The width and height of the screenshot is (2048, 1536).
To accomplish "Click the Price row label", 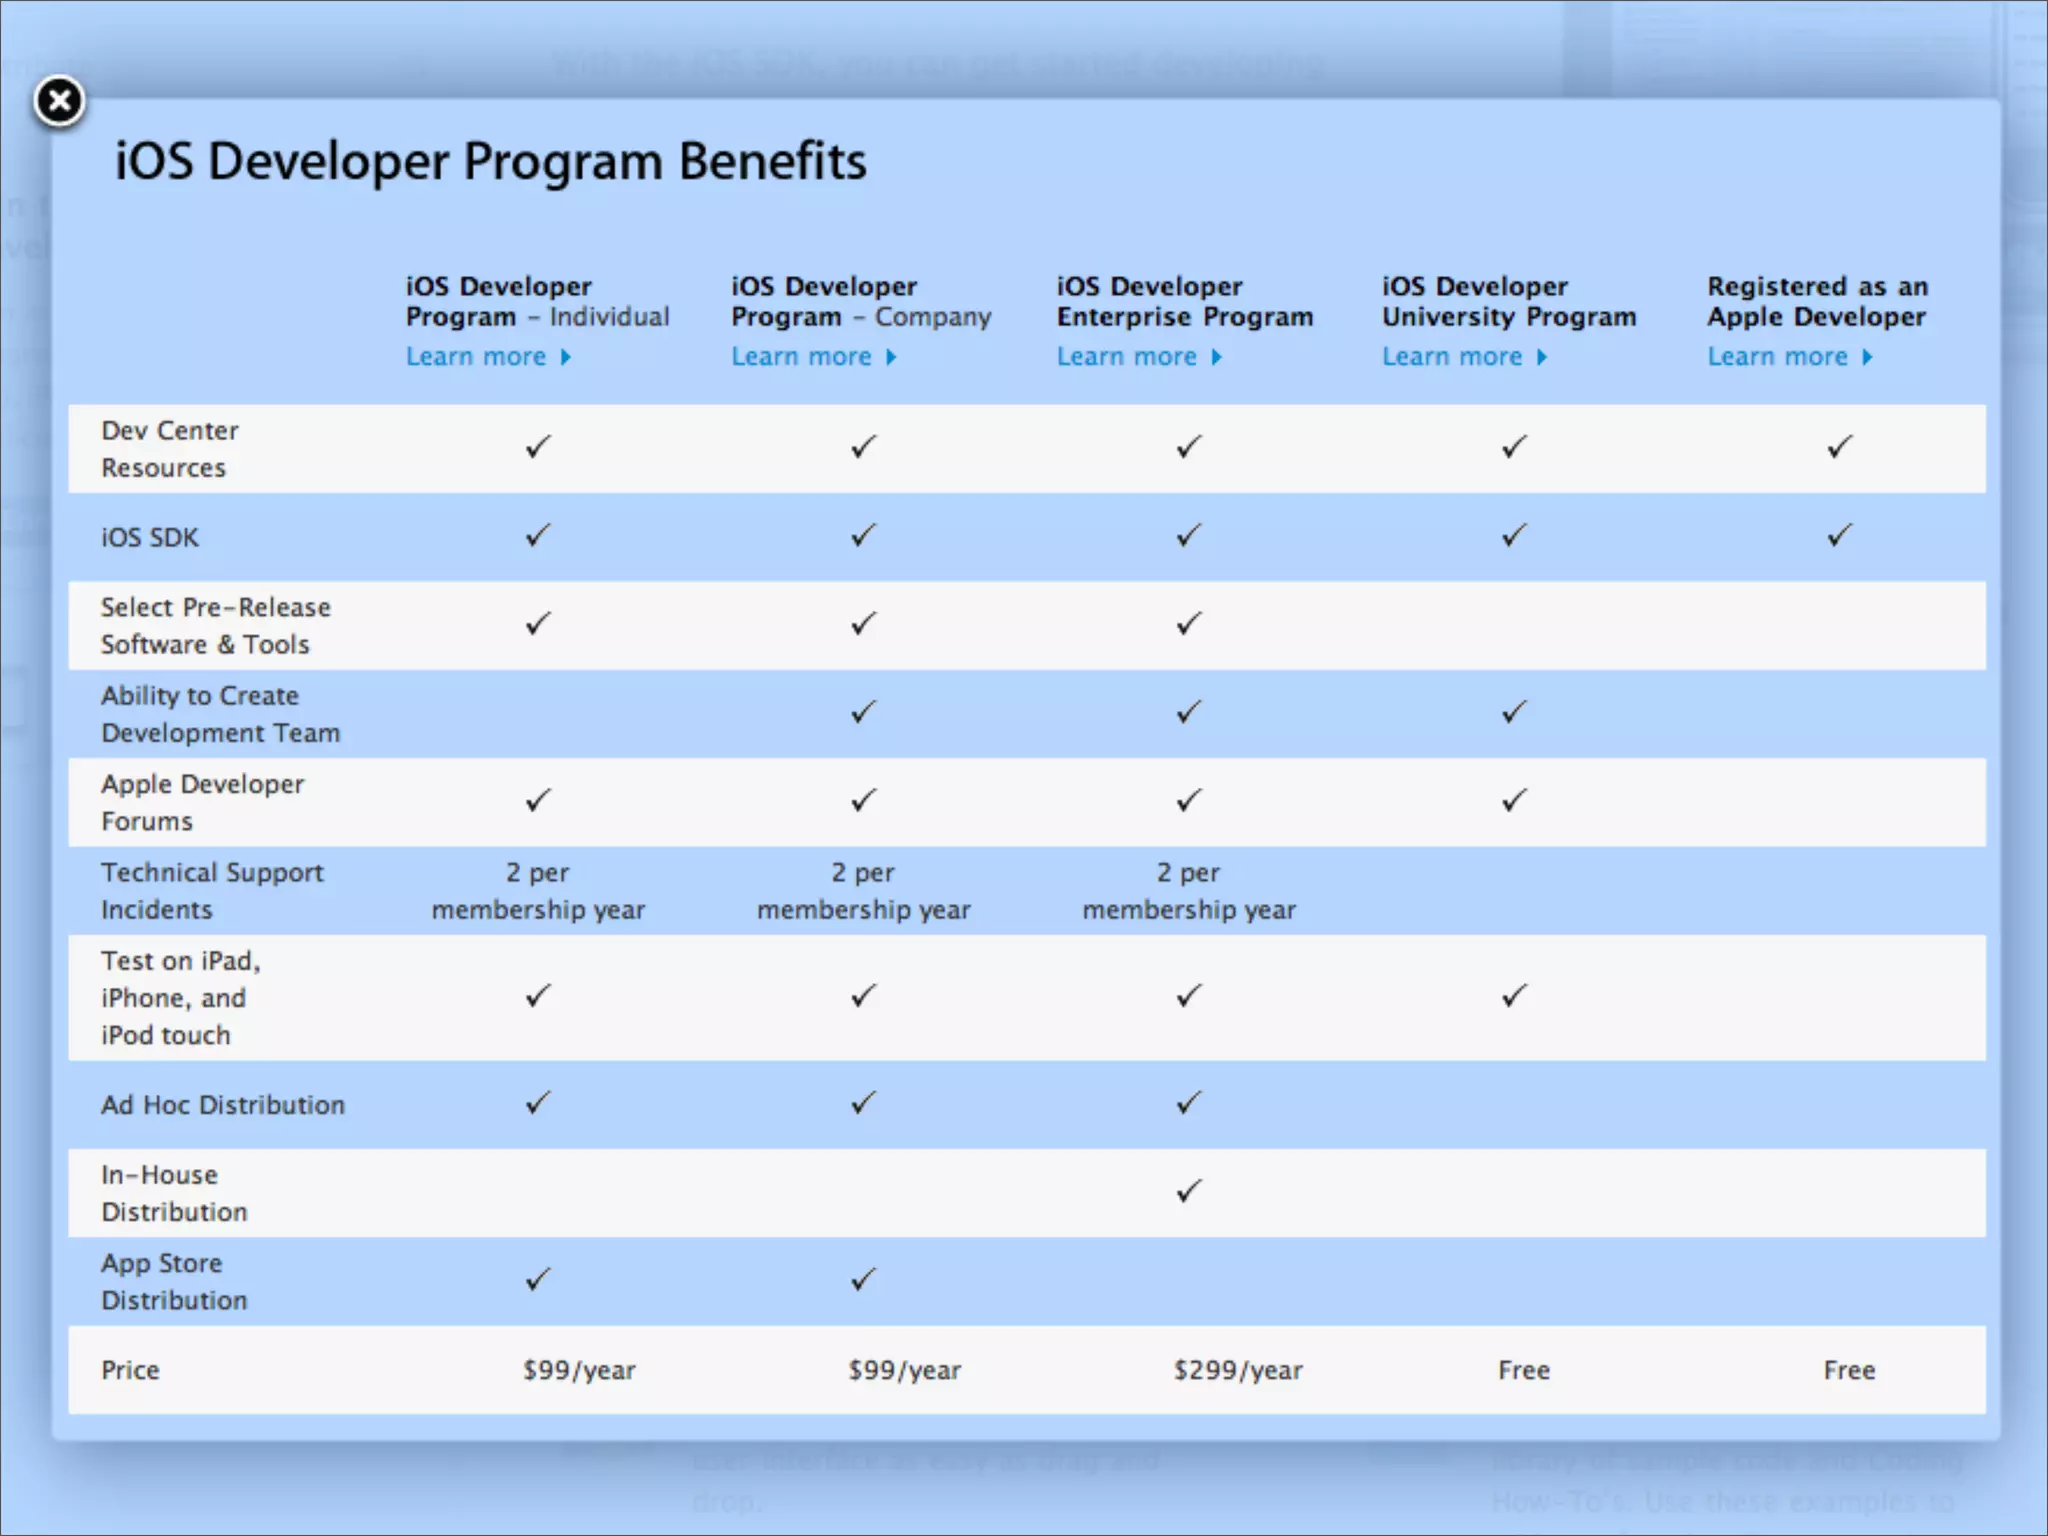I will tap(130, 1370).
